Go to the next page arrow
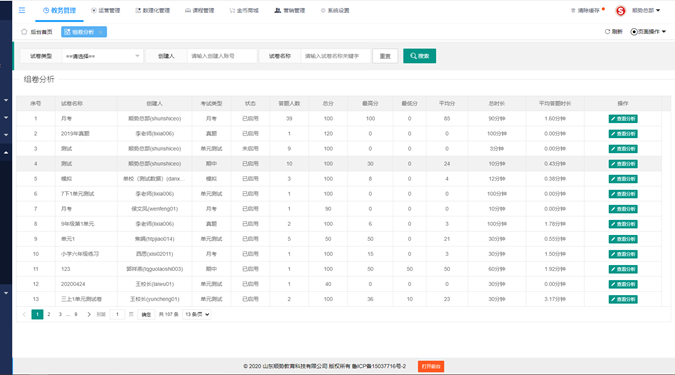Viewport: 675px width, 375px height. click(x=89, y=314)
